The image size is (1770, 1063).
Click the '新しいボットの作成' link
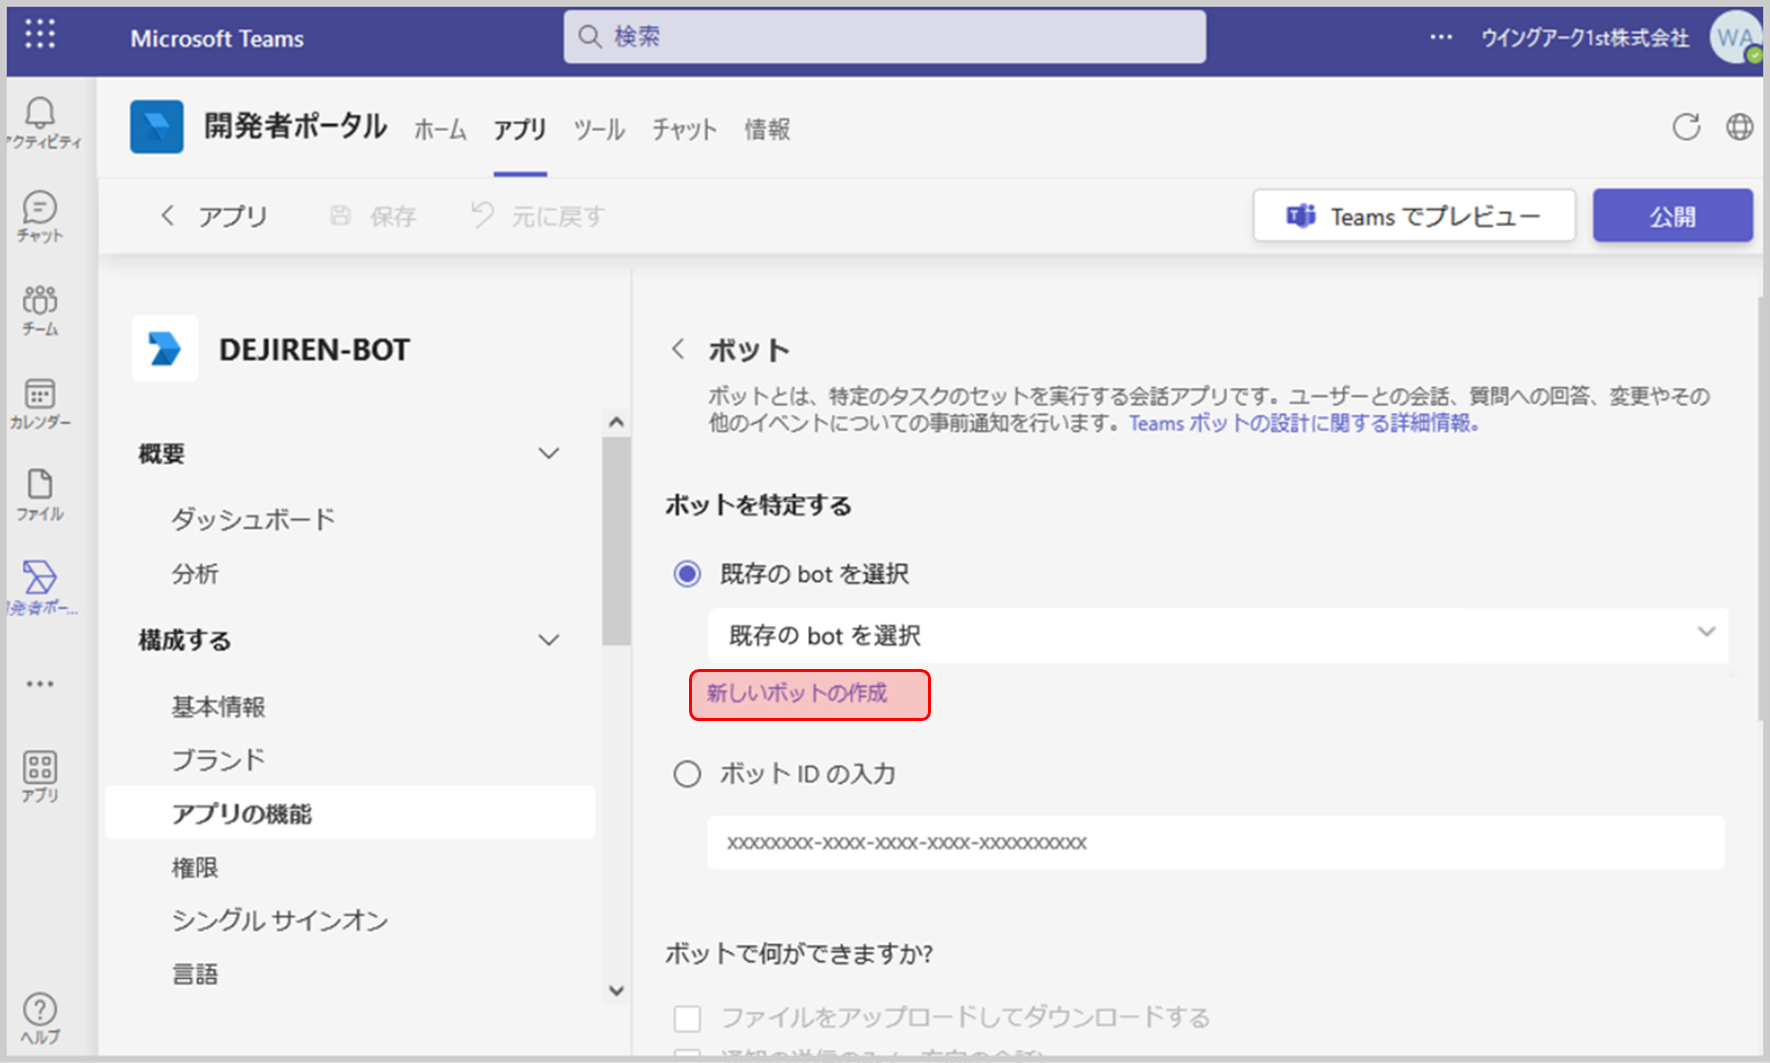point(797,693)
